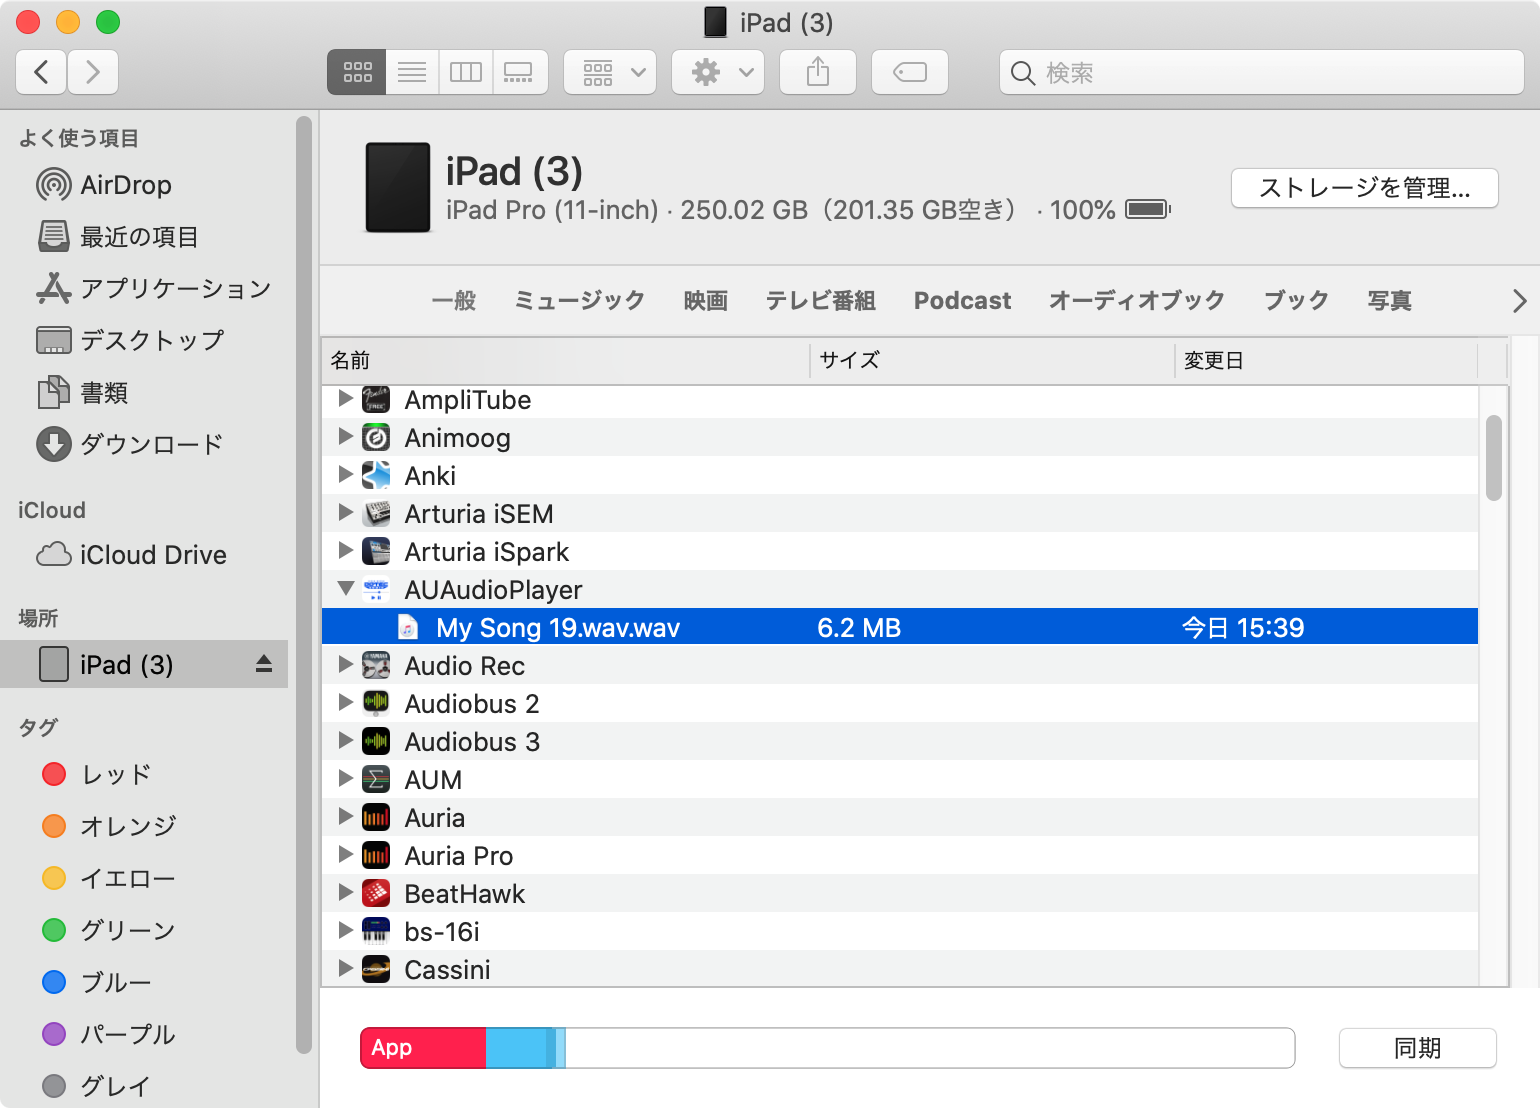Screen dimensions: 1540x1108
Task: Switch to the 一般 tab
Action: point(454,300)
